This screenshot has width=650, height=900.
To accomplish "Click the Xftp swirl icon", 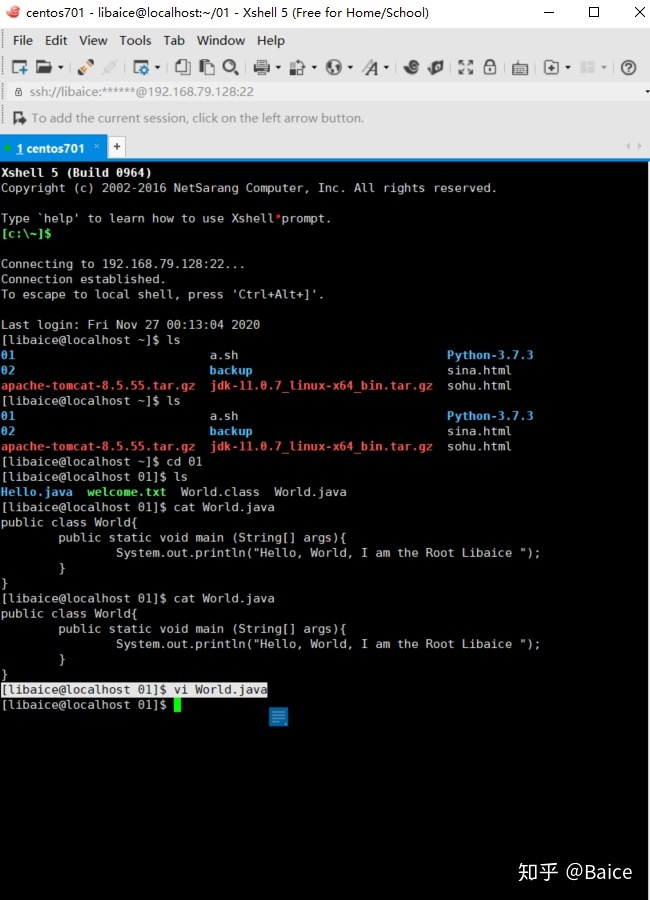I will 411,67.
